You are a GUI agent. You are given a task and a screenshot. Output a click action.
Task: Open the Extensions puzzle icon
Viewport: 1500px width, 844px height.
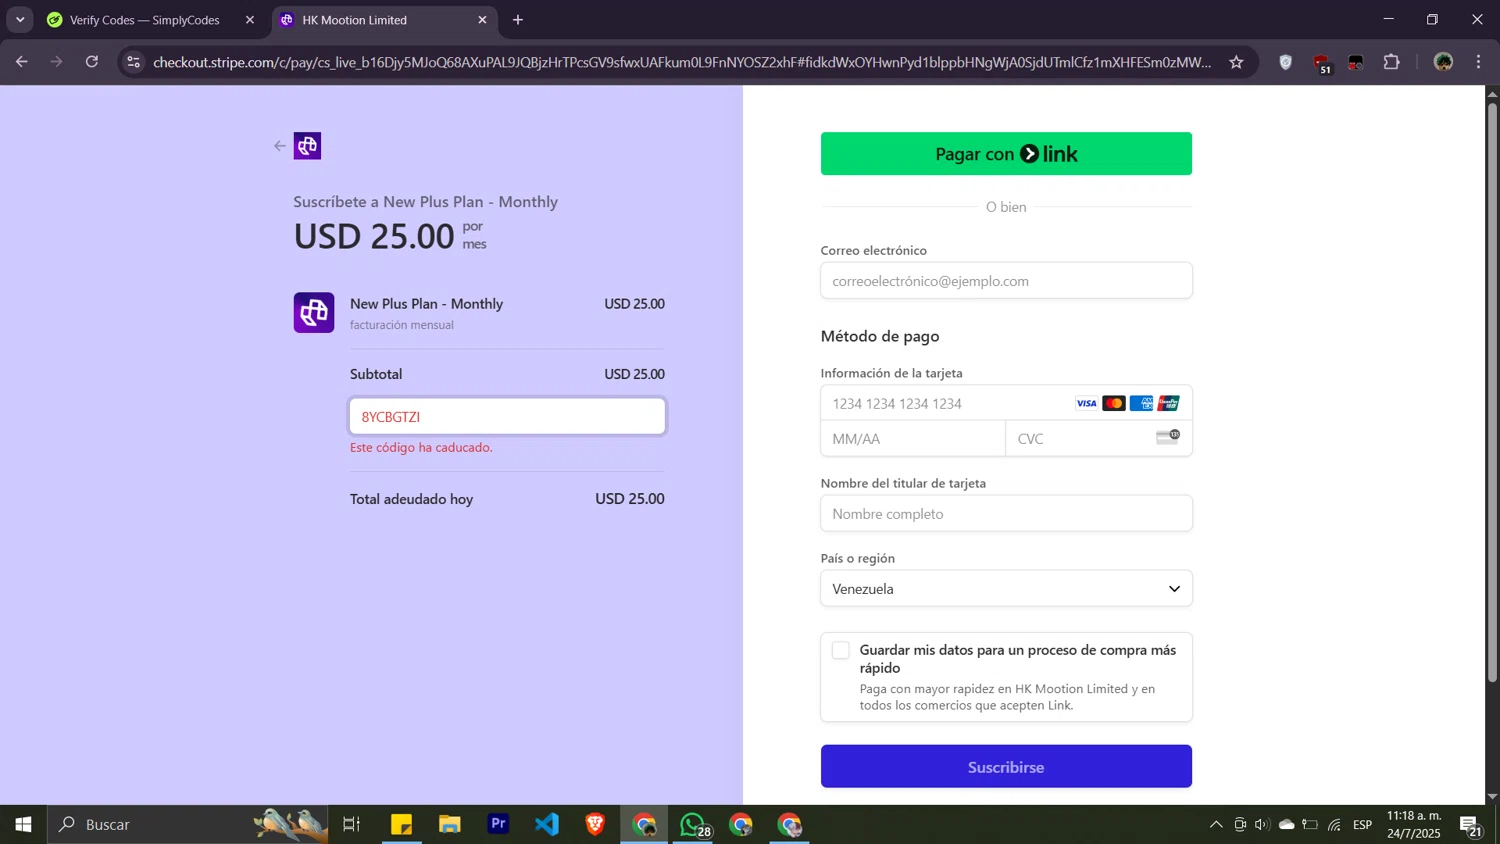tap(1391, 62)
